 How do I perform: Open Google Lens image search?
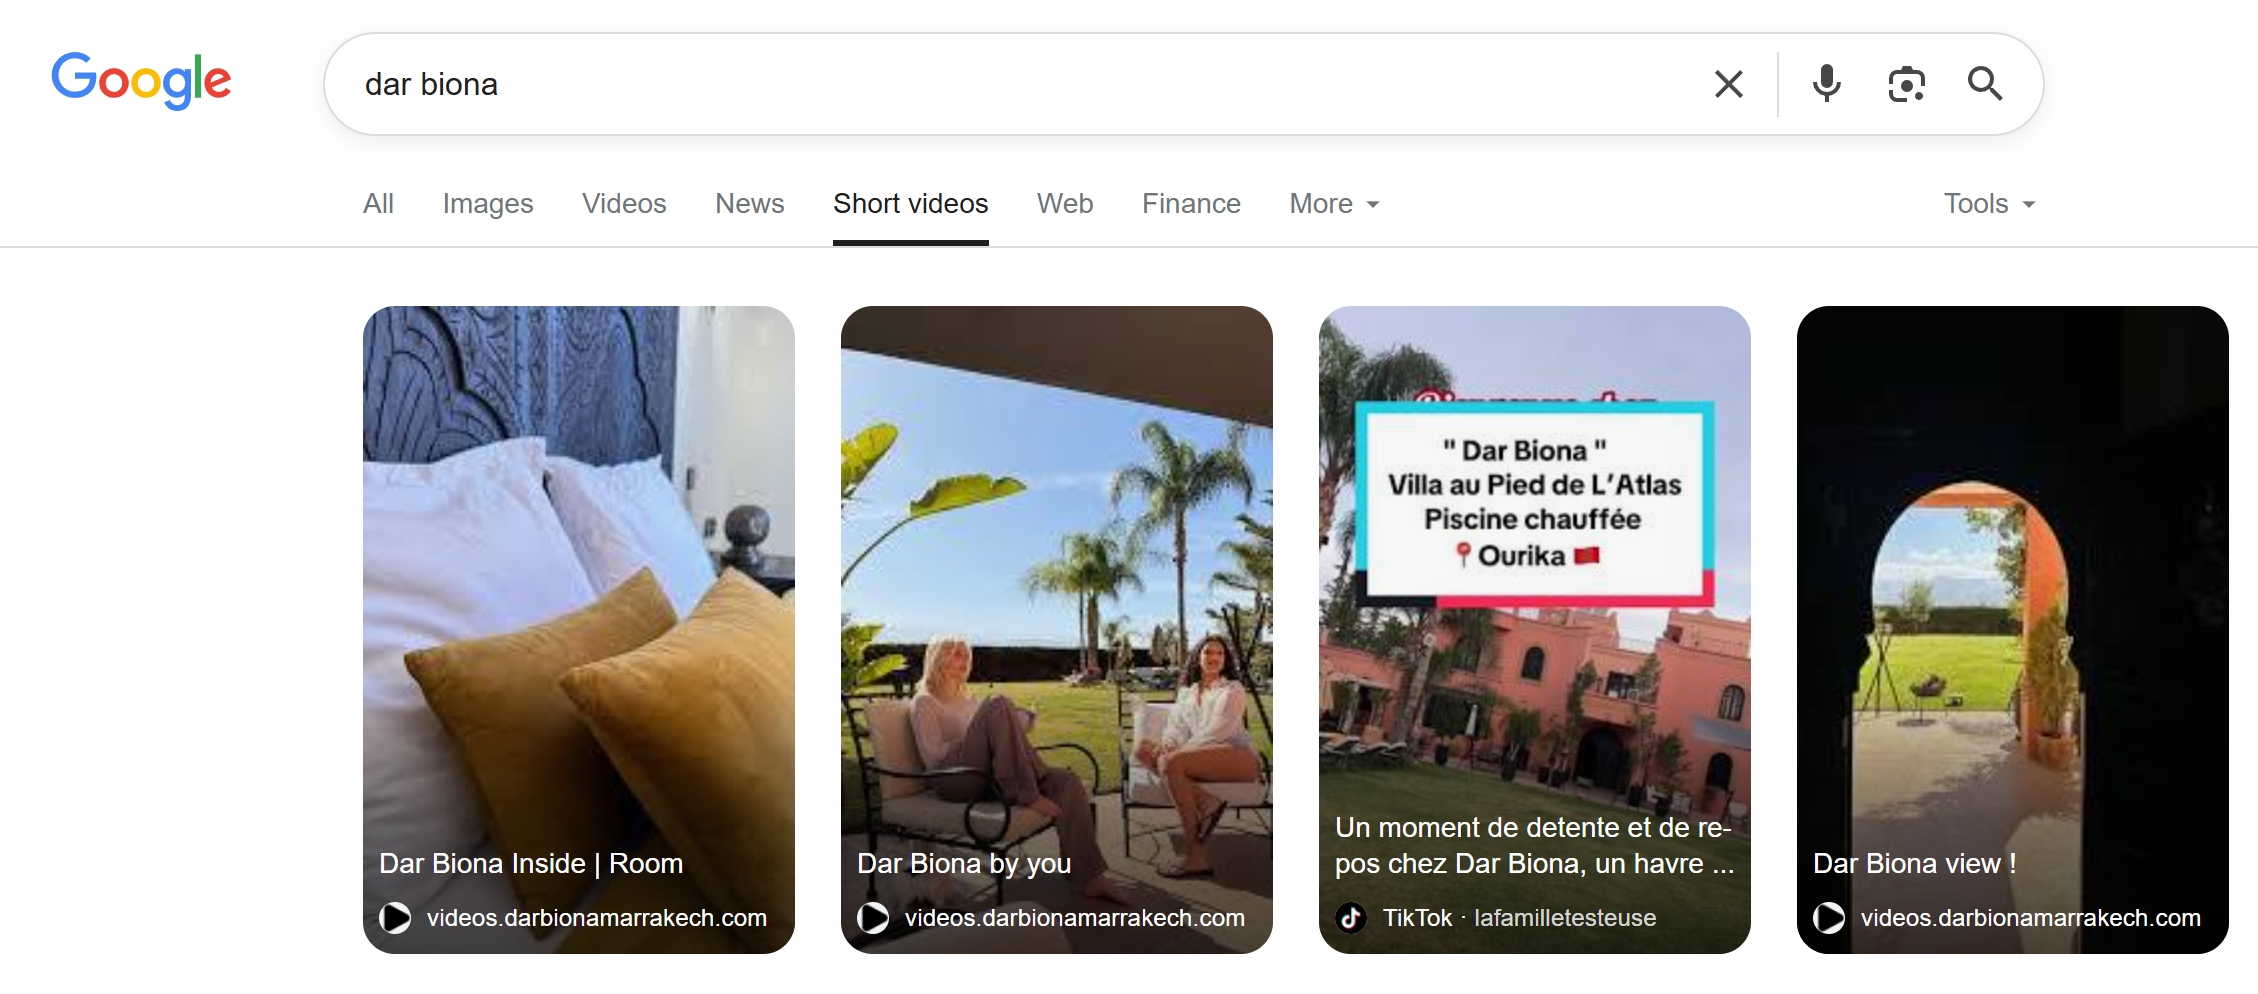(1906, 84)
